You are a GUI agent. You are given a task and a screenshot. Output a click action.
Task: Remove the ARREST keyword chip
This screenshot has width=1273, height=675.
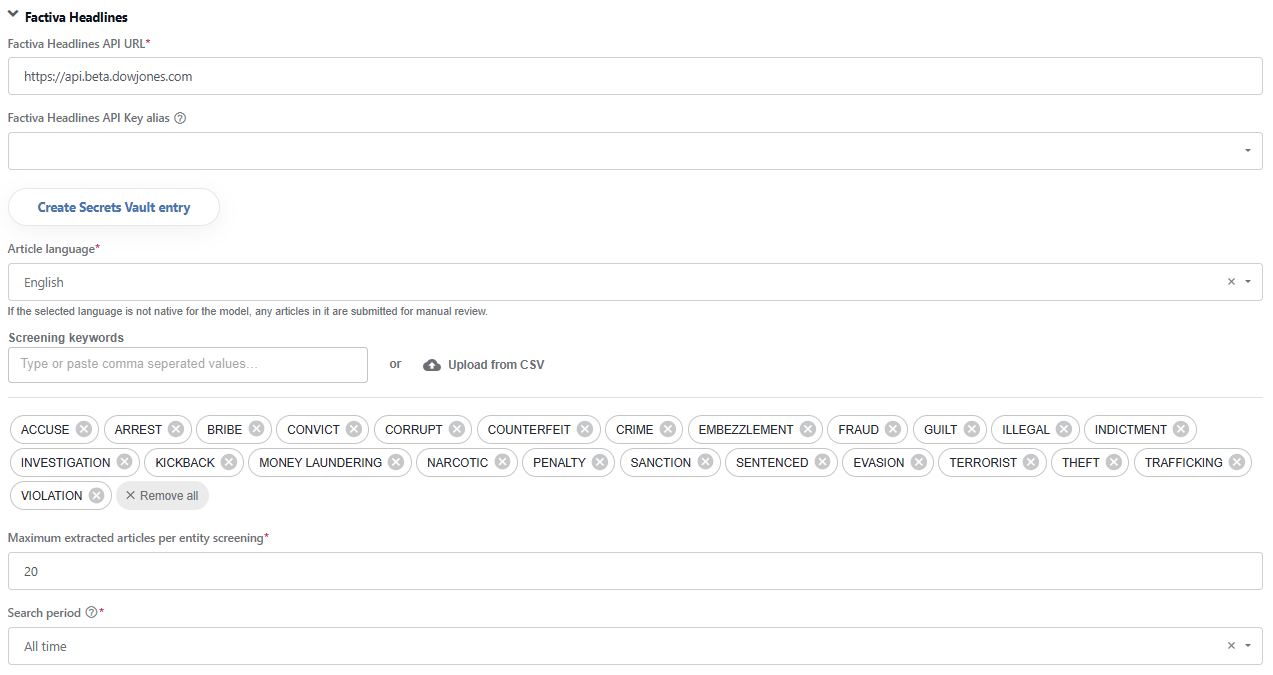[176, 429]
